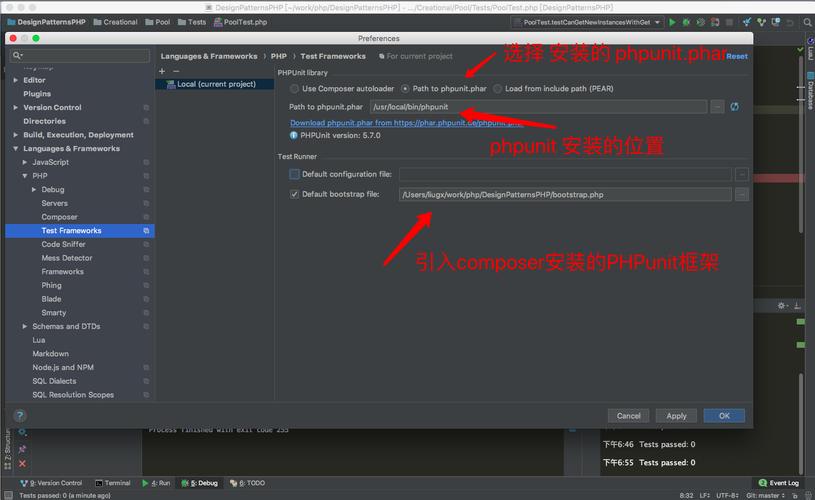The height and width of the screenshot is (500, 815).
Task: Click the Event Log button
Action: tap(779, 483)
